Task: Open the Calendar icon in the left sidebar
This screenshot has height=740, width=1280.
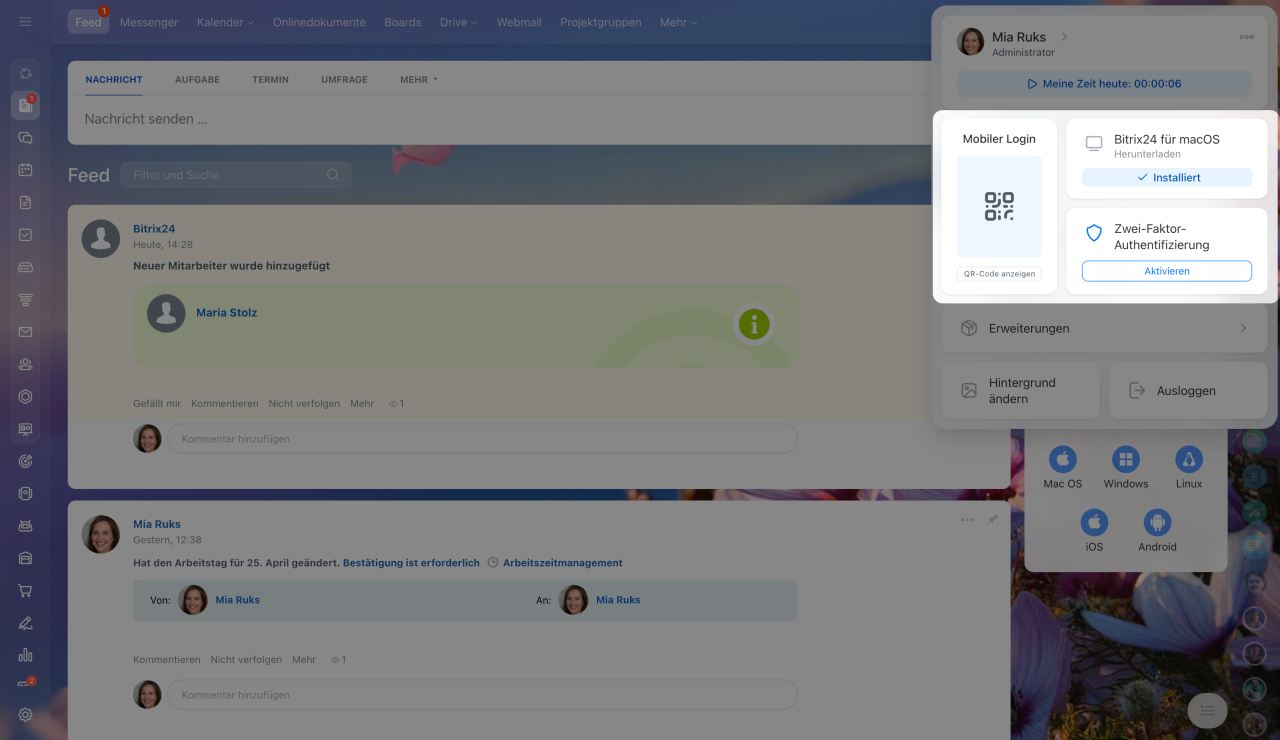Action: (25, 170)
